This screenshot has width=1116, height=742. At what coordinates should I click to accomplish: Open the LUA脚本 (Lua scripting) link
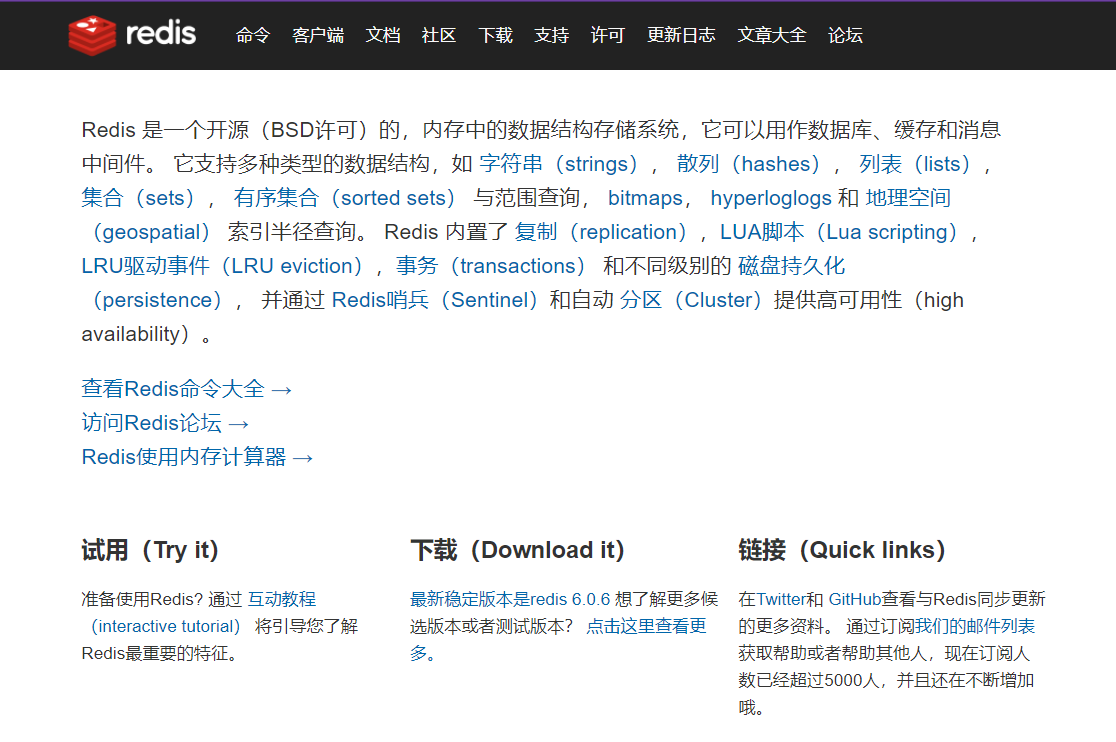point(839,233)
